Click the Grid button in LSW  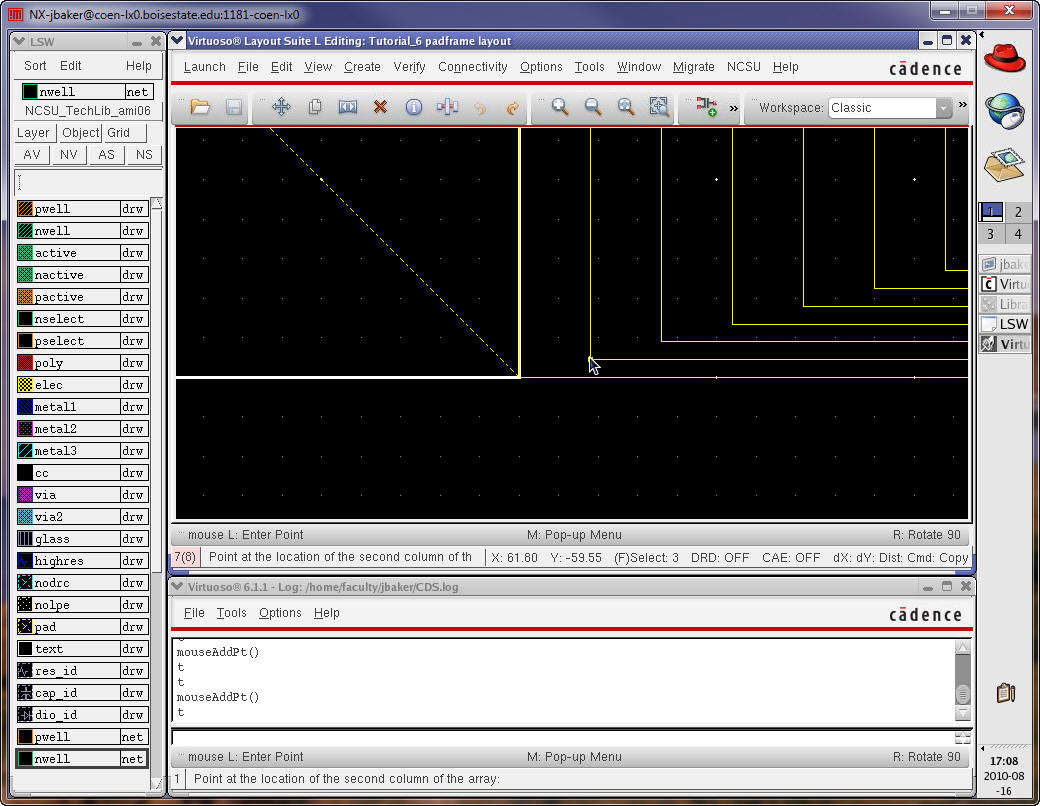pos(119,133)
